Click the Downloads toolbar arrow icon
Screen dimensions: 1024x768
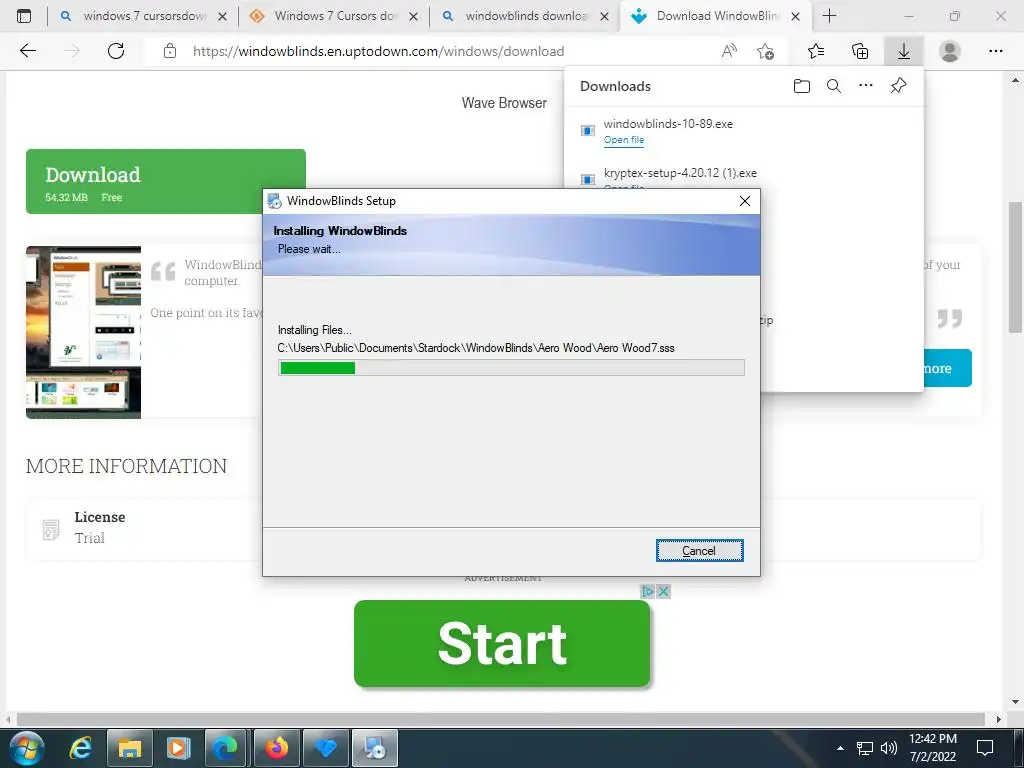coord(904,51)
